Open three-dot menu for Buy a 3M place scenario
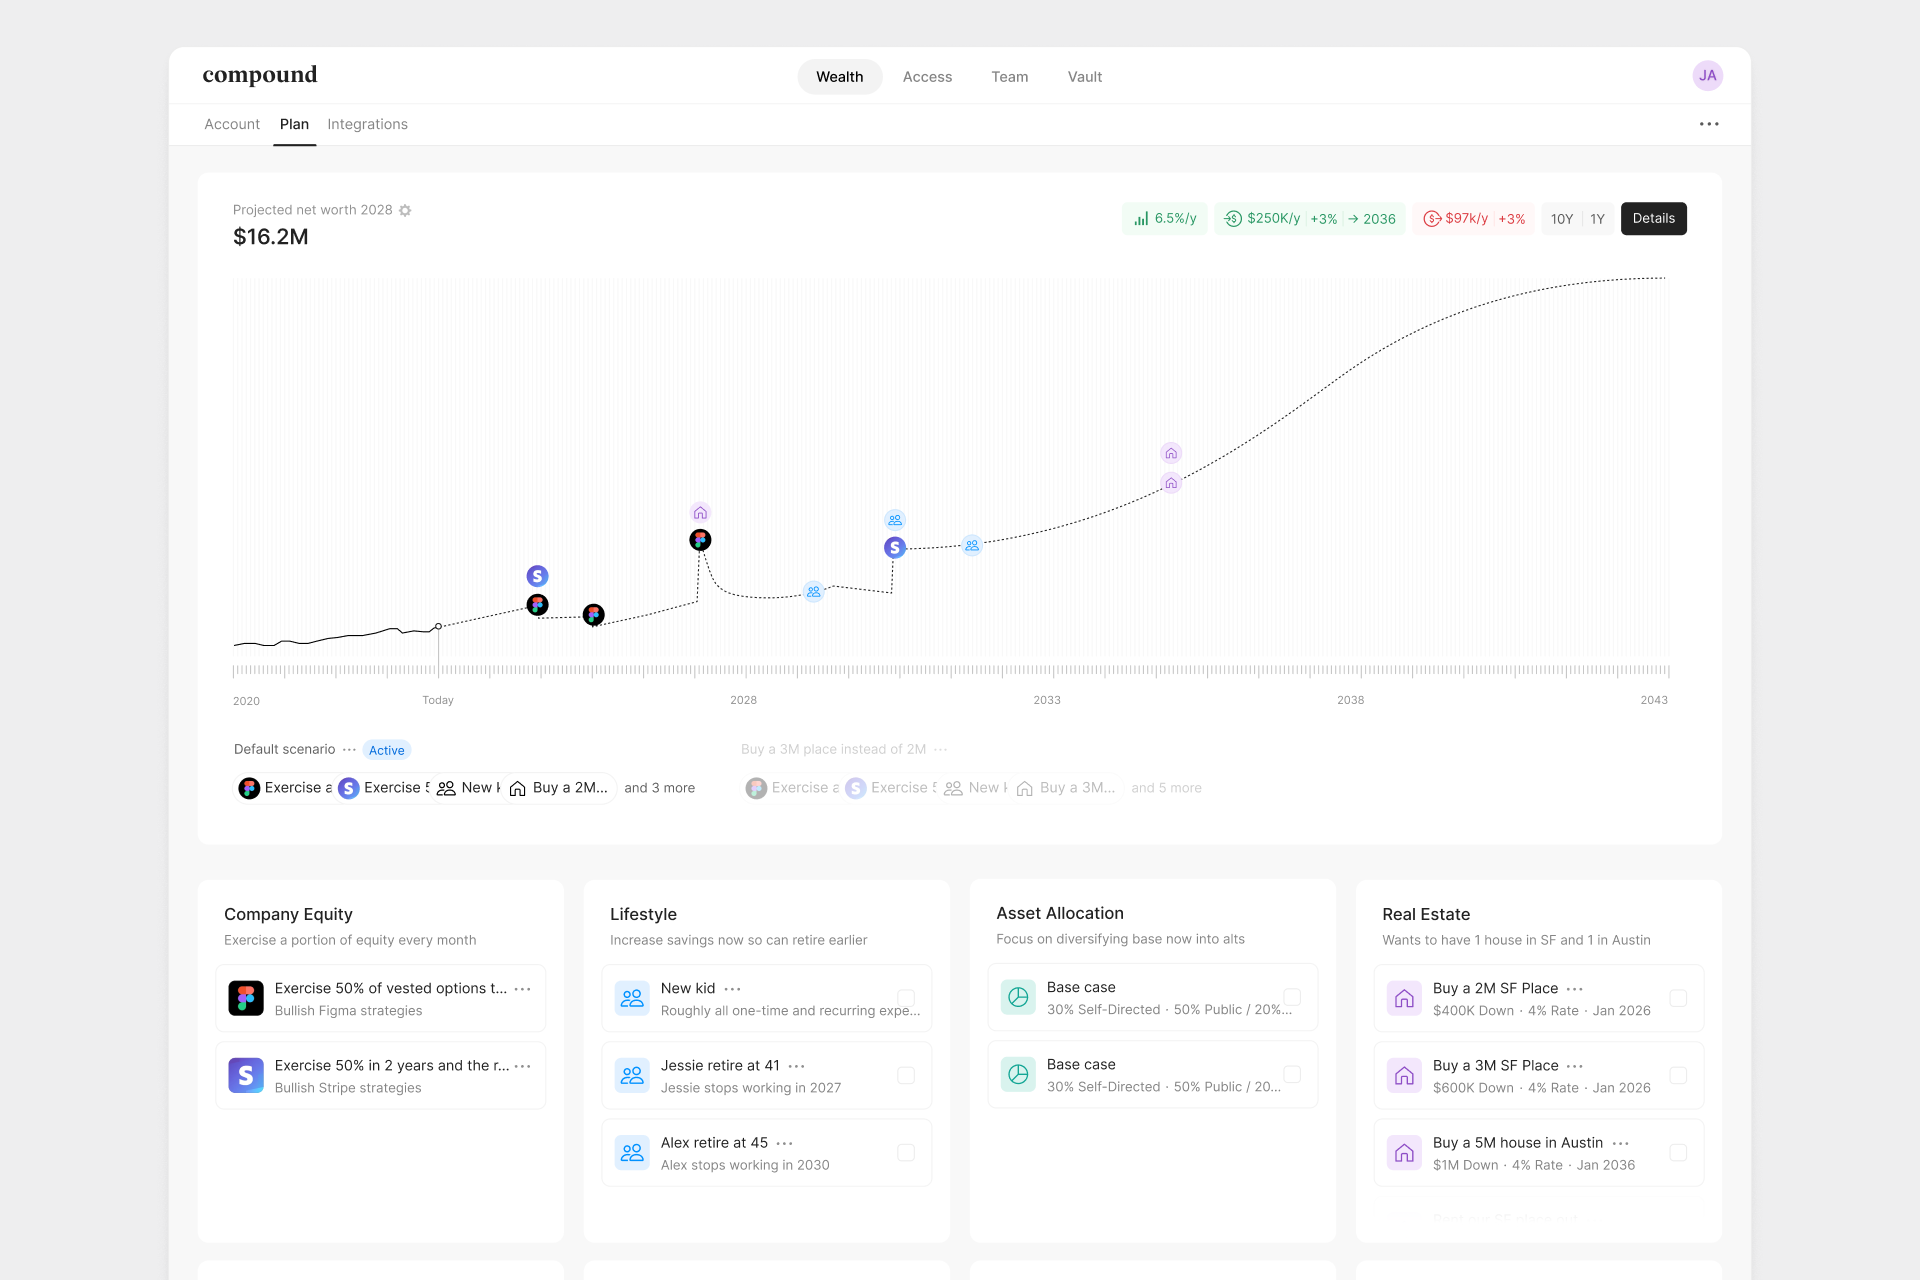 940,749
